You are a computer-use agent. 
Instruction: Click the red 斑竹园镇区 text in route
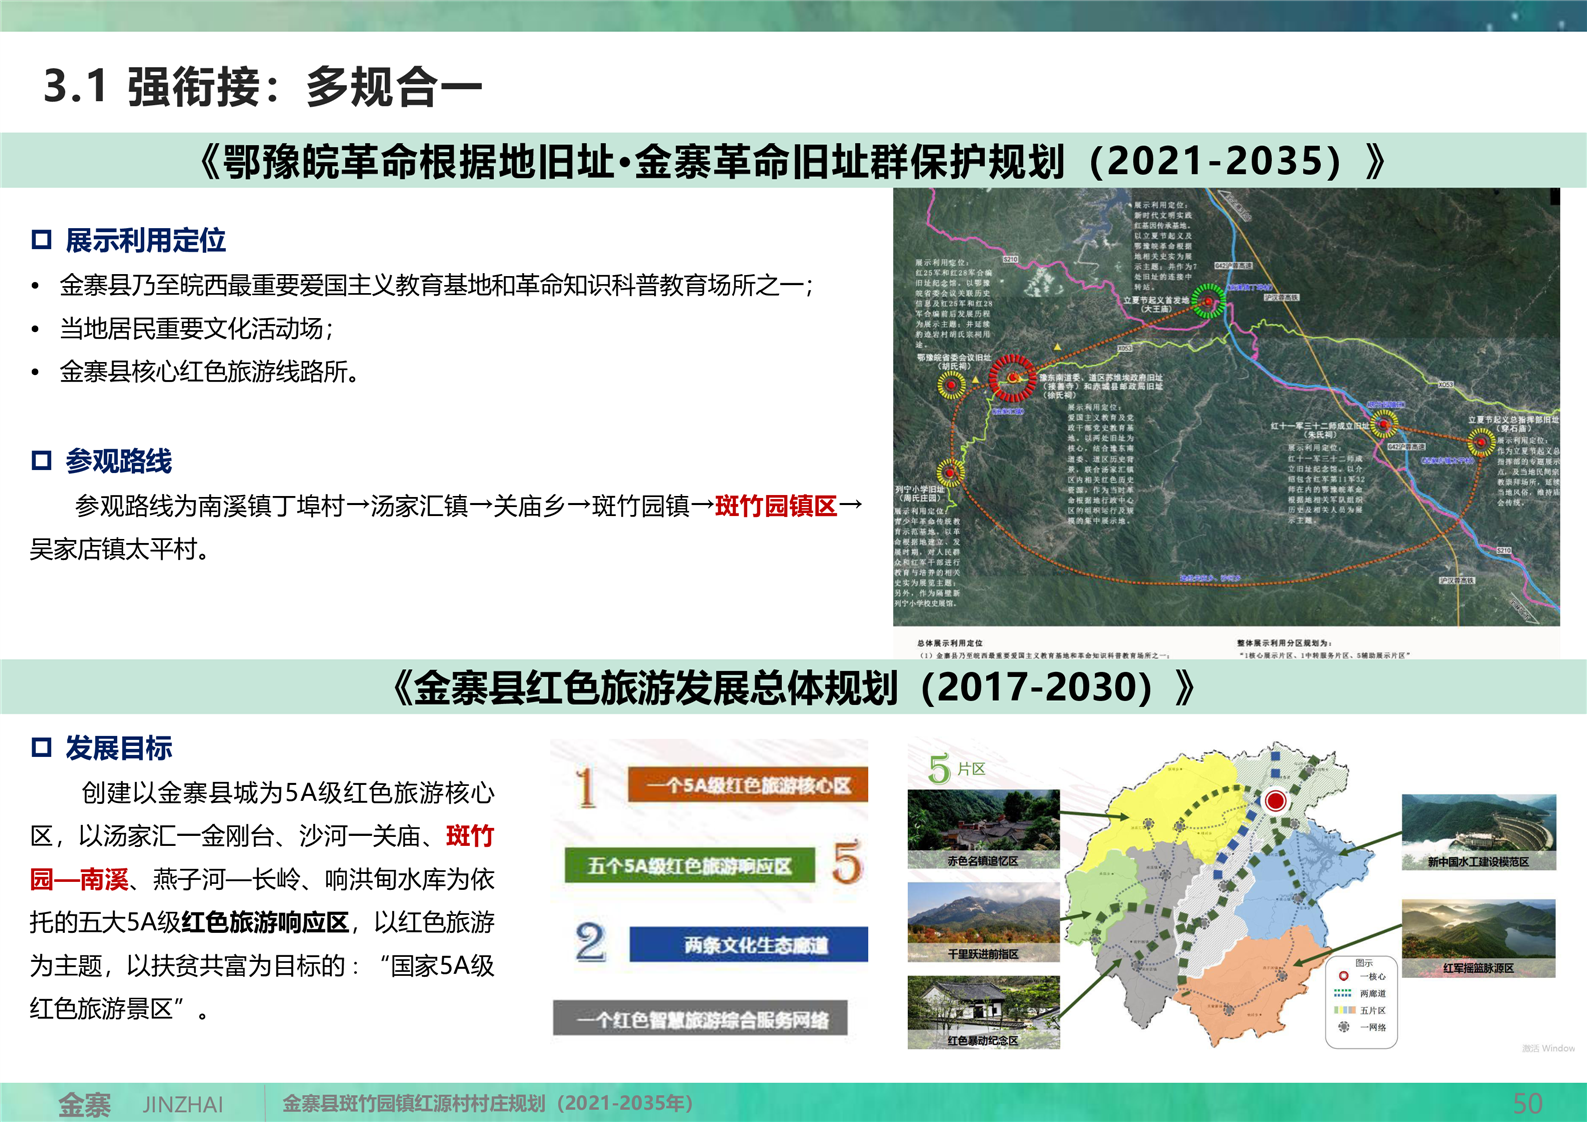pos(776,506)
